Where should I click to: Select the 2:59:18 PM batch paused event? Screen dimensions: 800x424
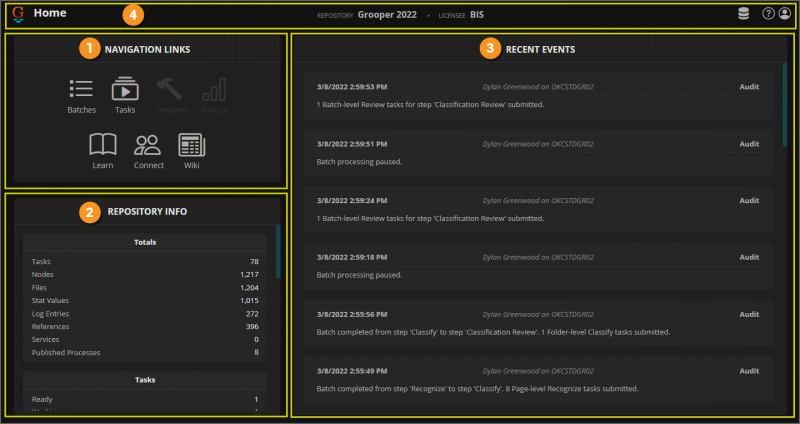(x=538, y=266)
